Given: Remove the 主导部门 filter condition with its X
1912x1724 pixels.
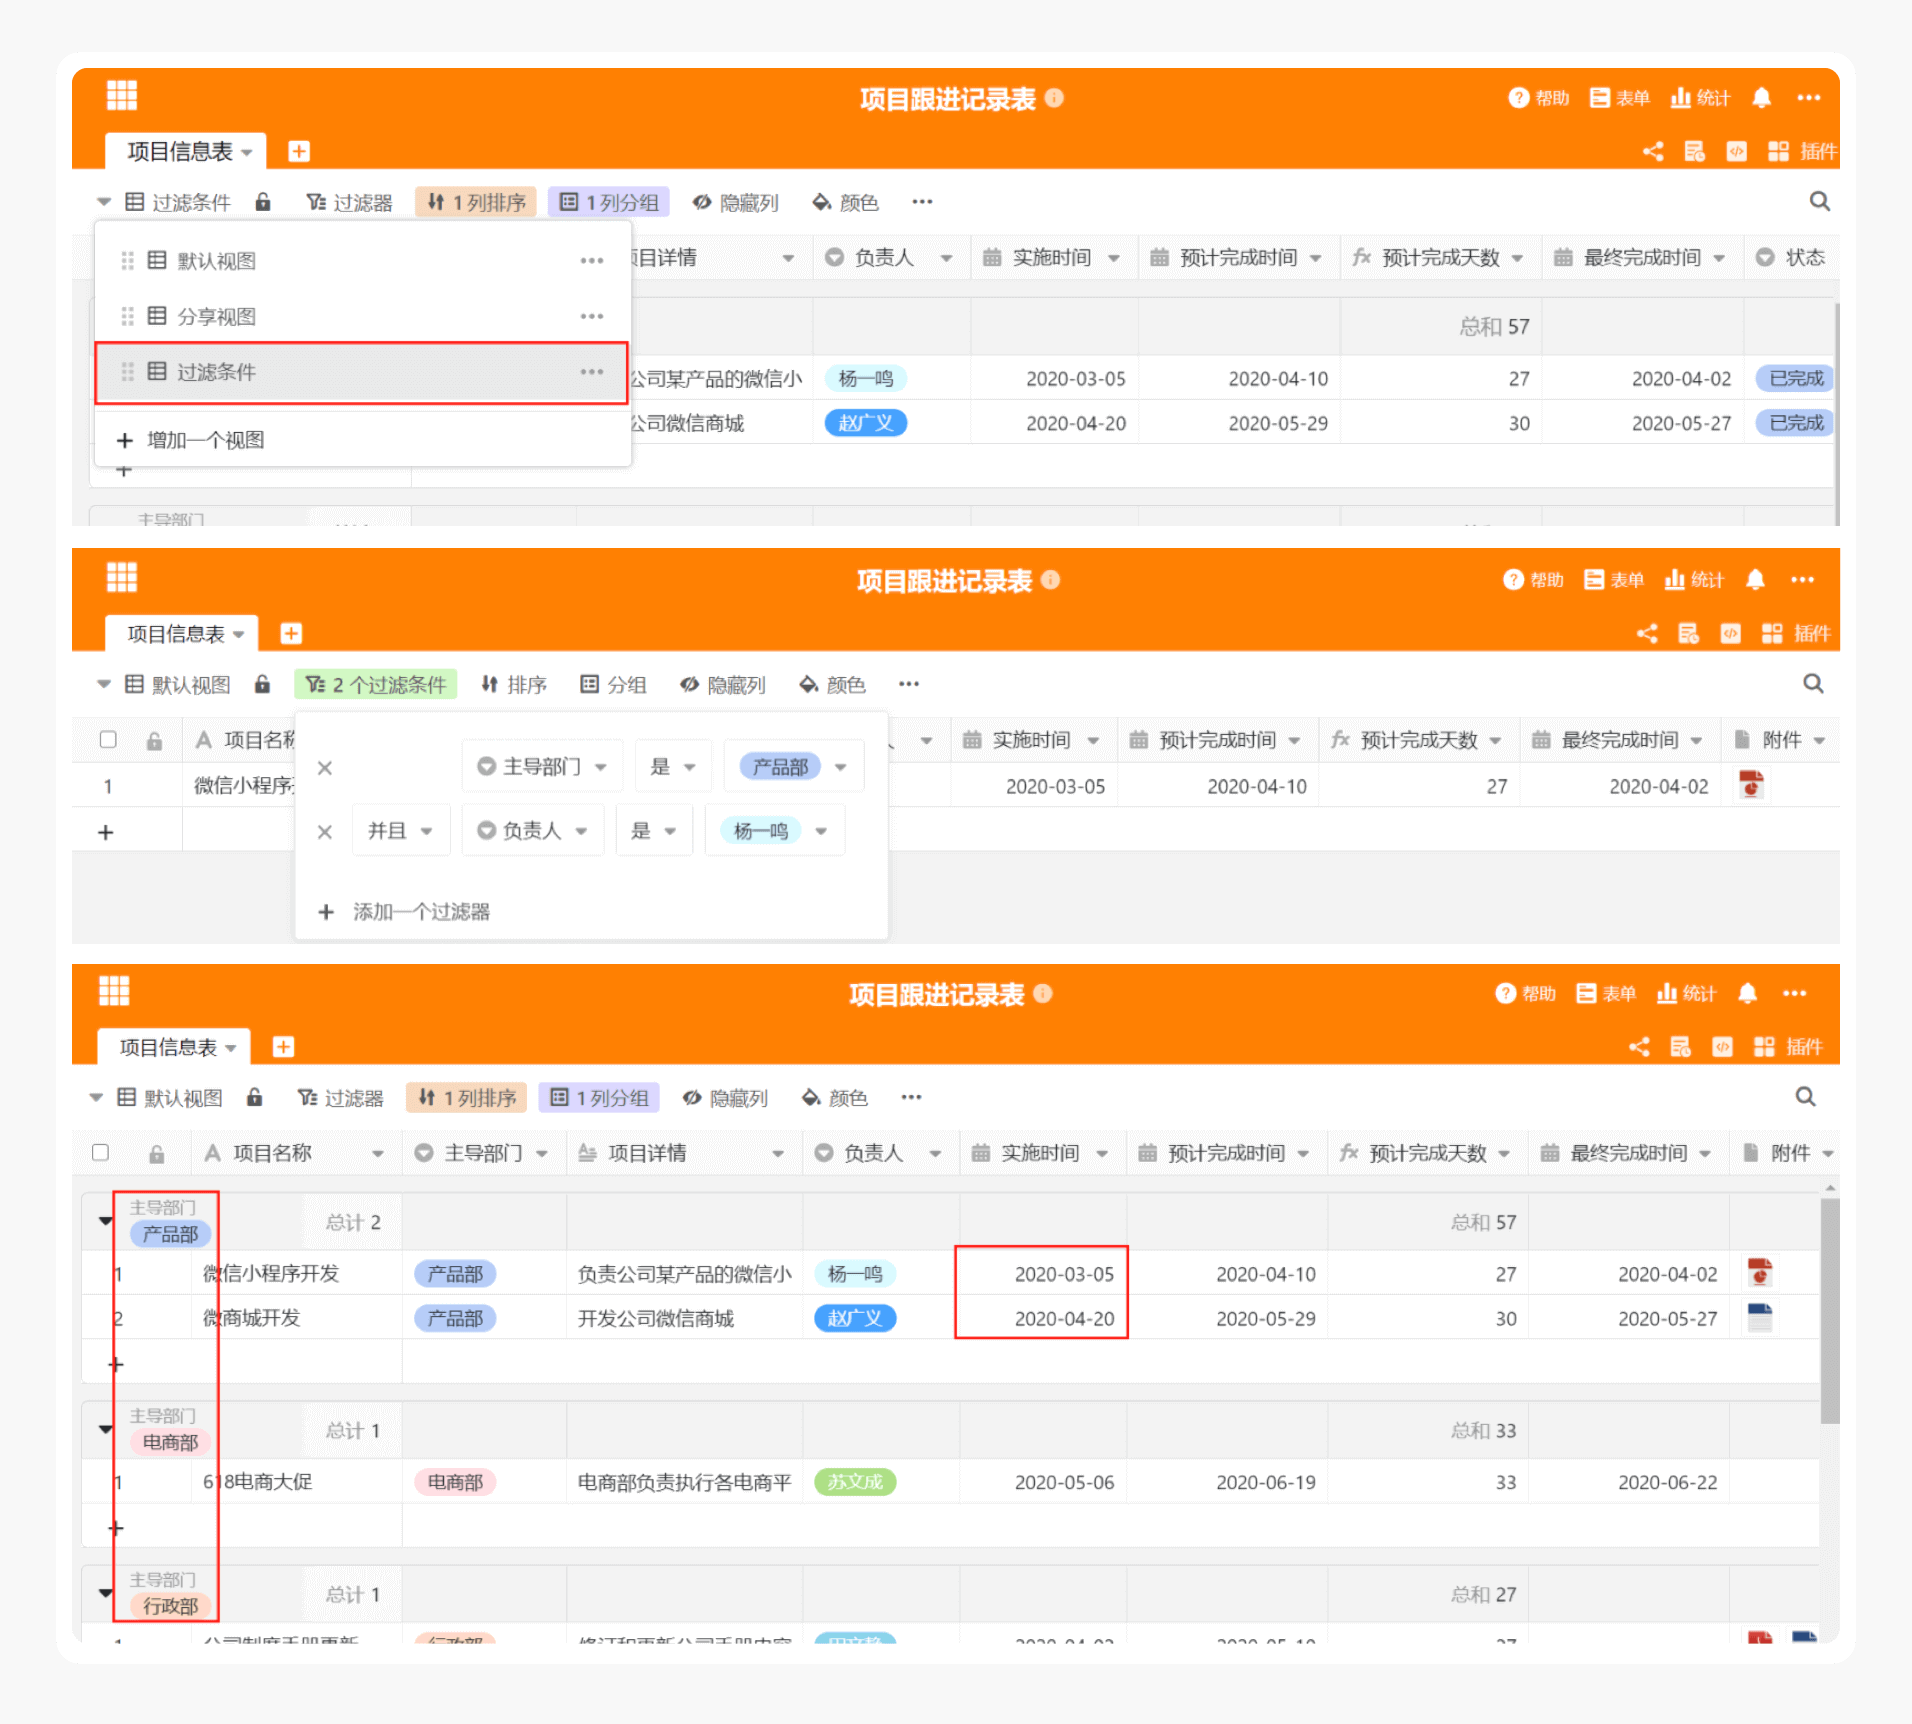Looking at the screenshot, I should point(324,768).
